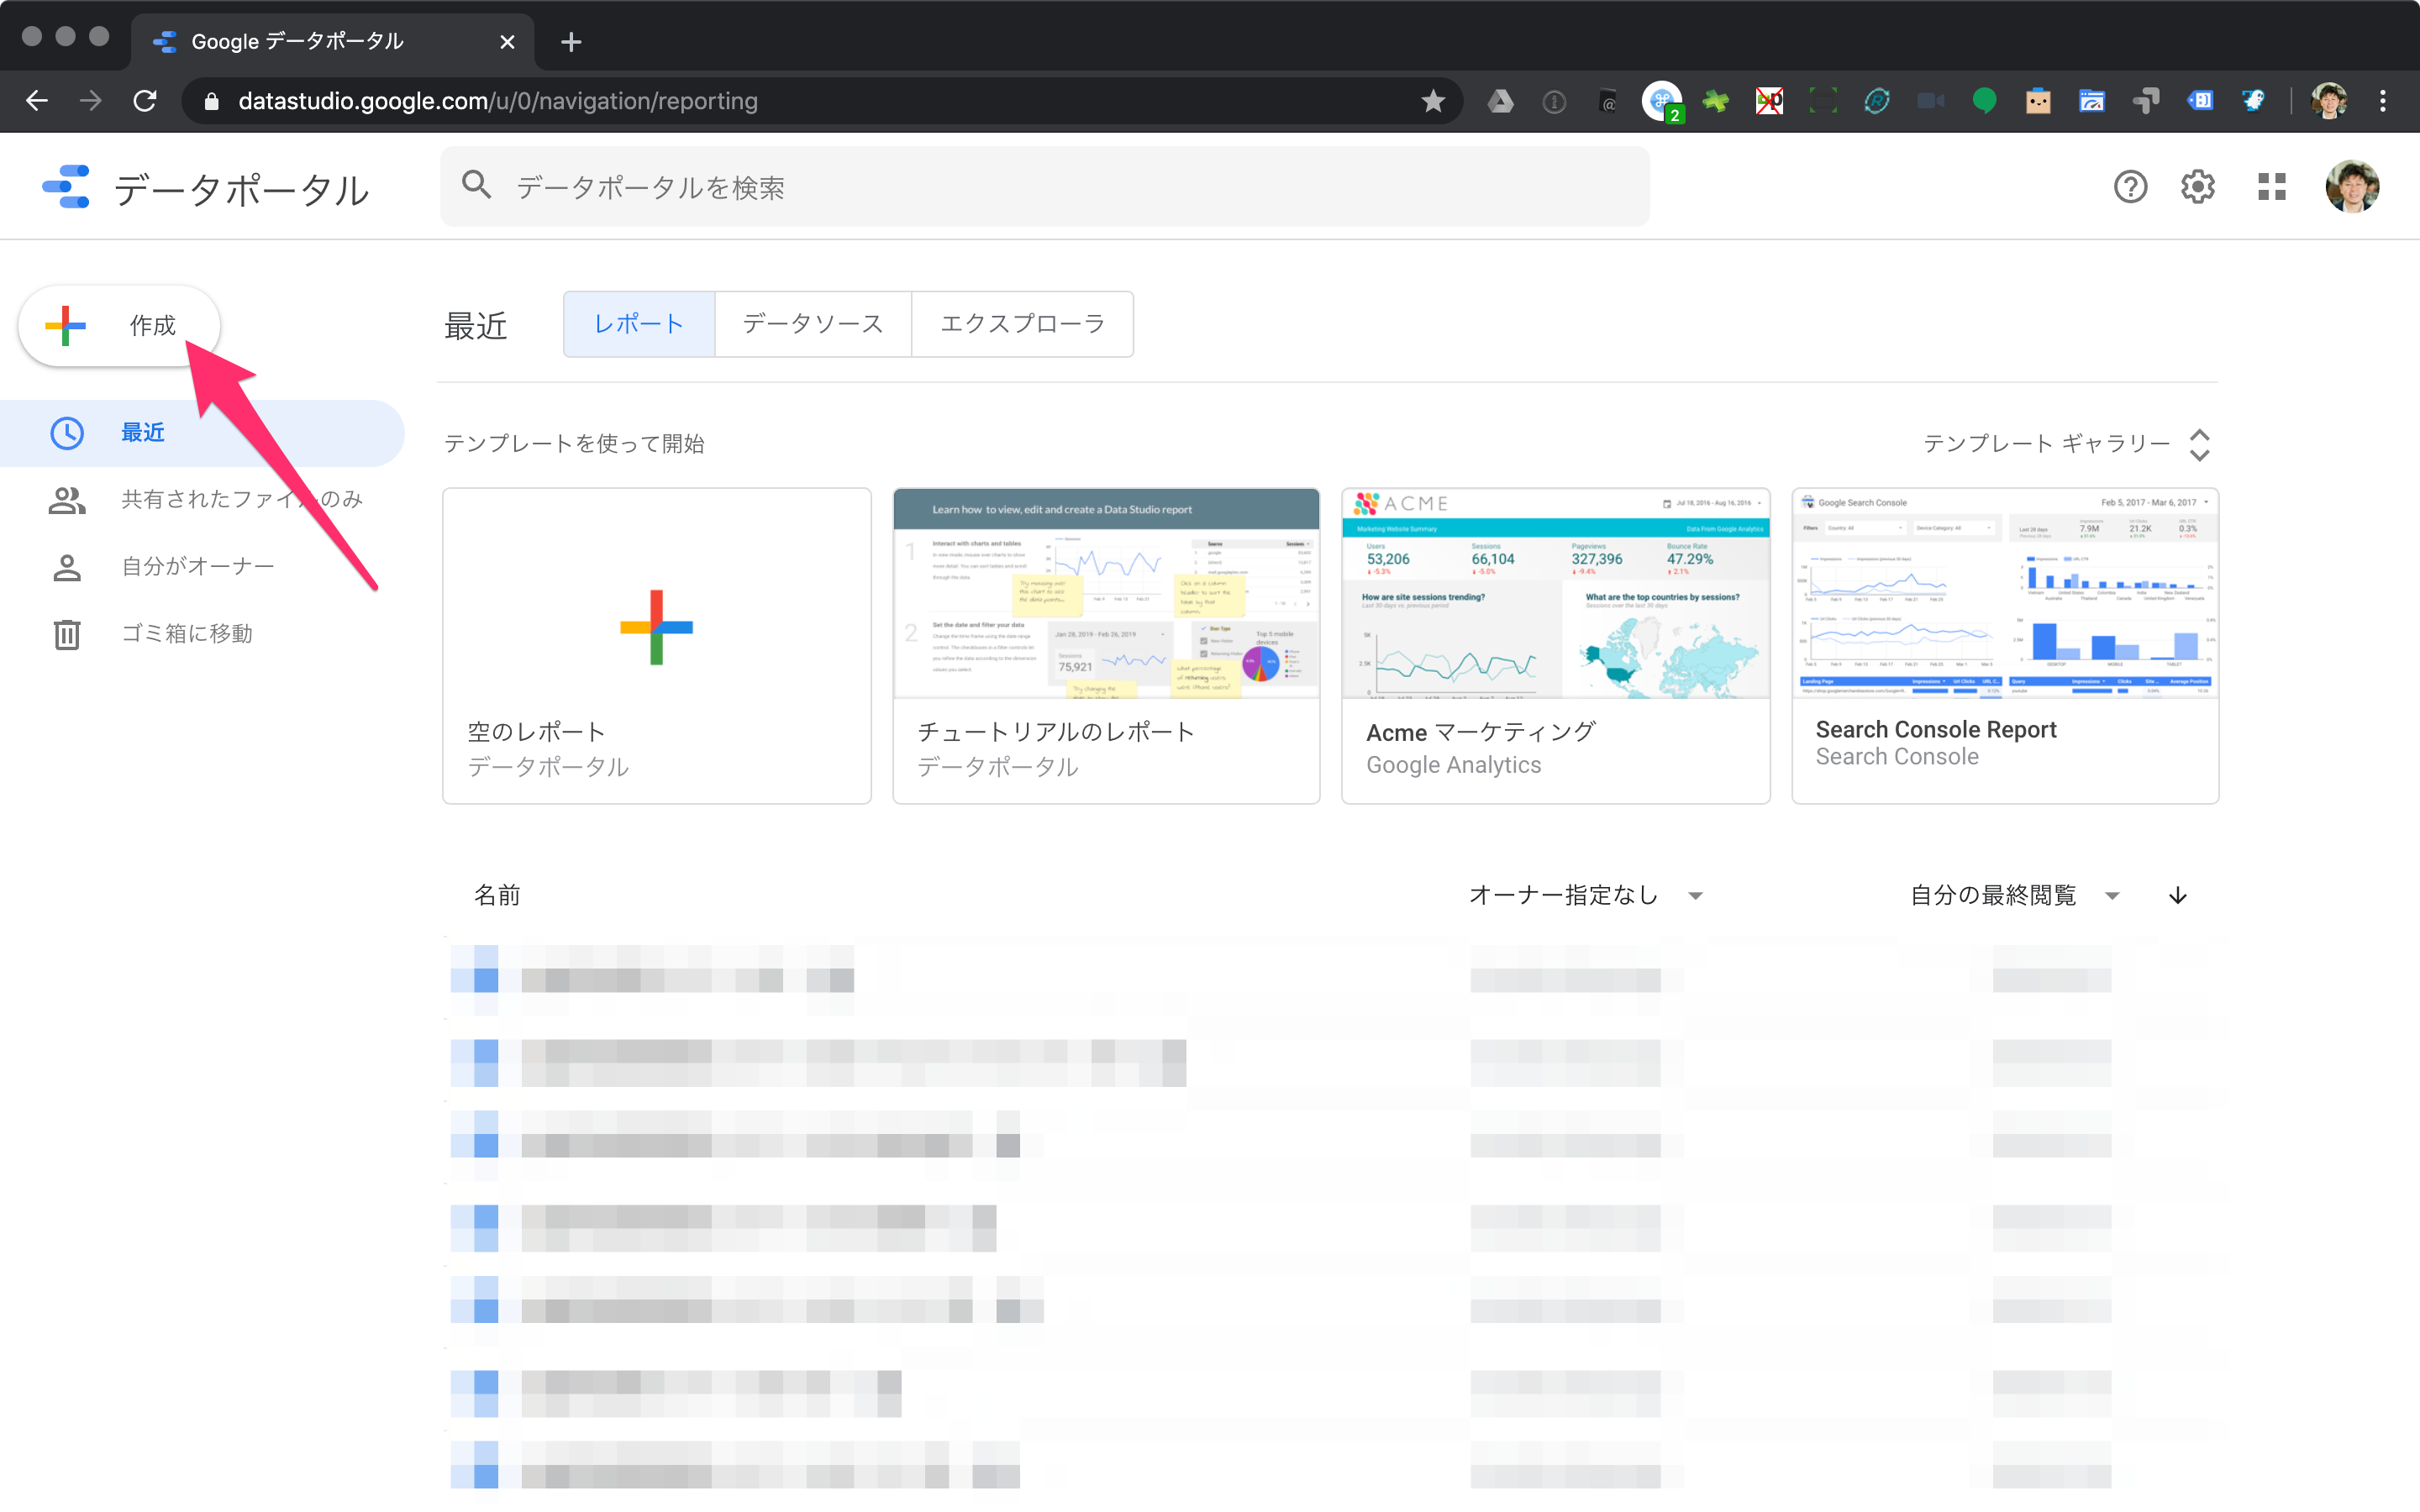Click the Google Drive extension icon
This screenshot has height=1512, width=2420.
pyautogui.click(x=1500, y=101)
